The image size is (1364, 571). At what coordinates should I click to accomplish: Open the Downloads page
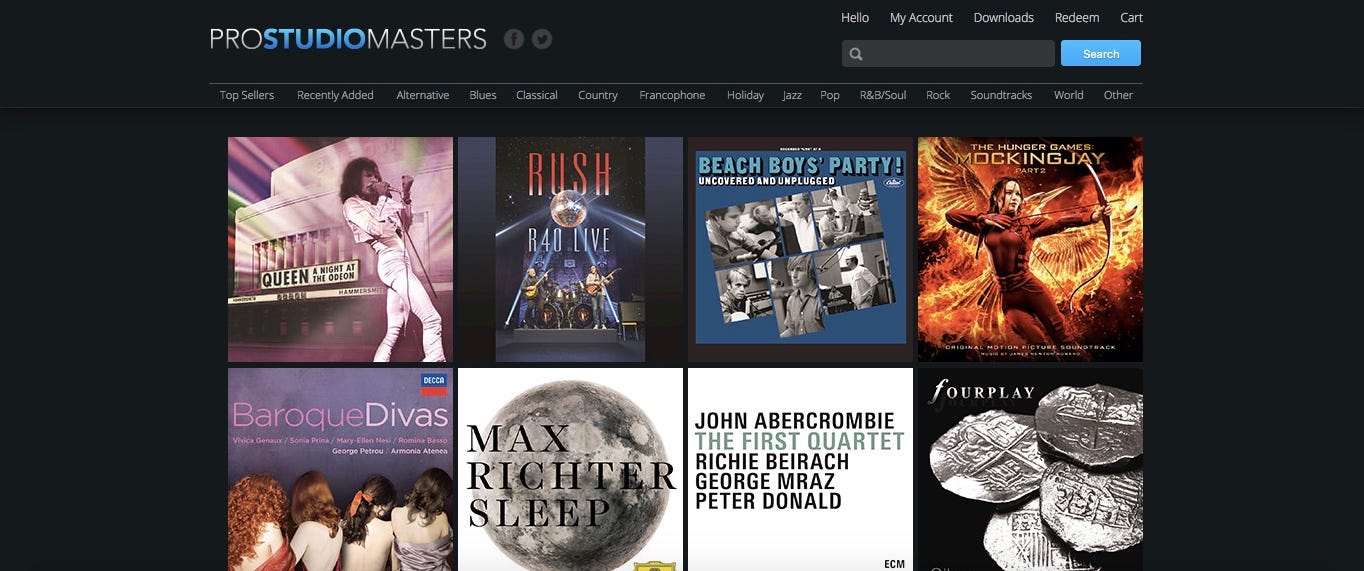click(x=1004, y=17)
